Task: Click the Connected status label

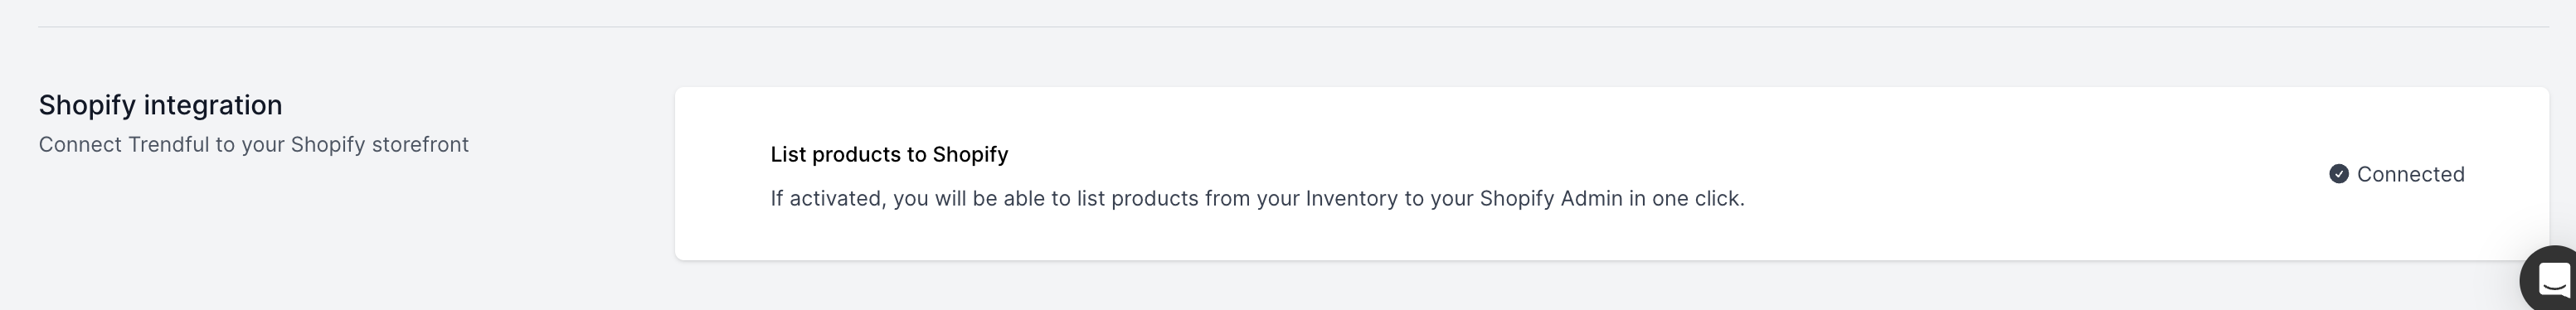Action: [2410, 174]
